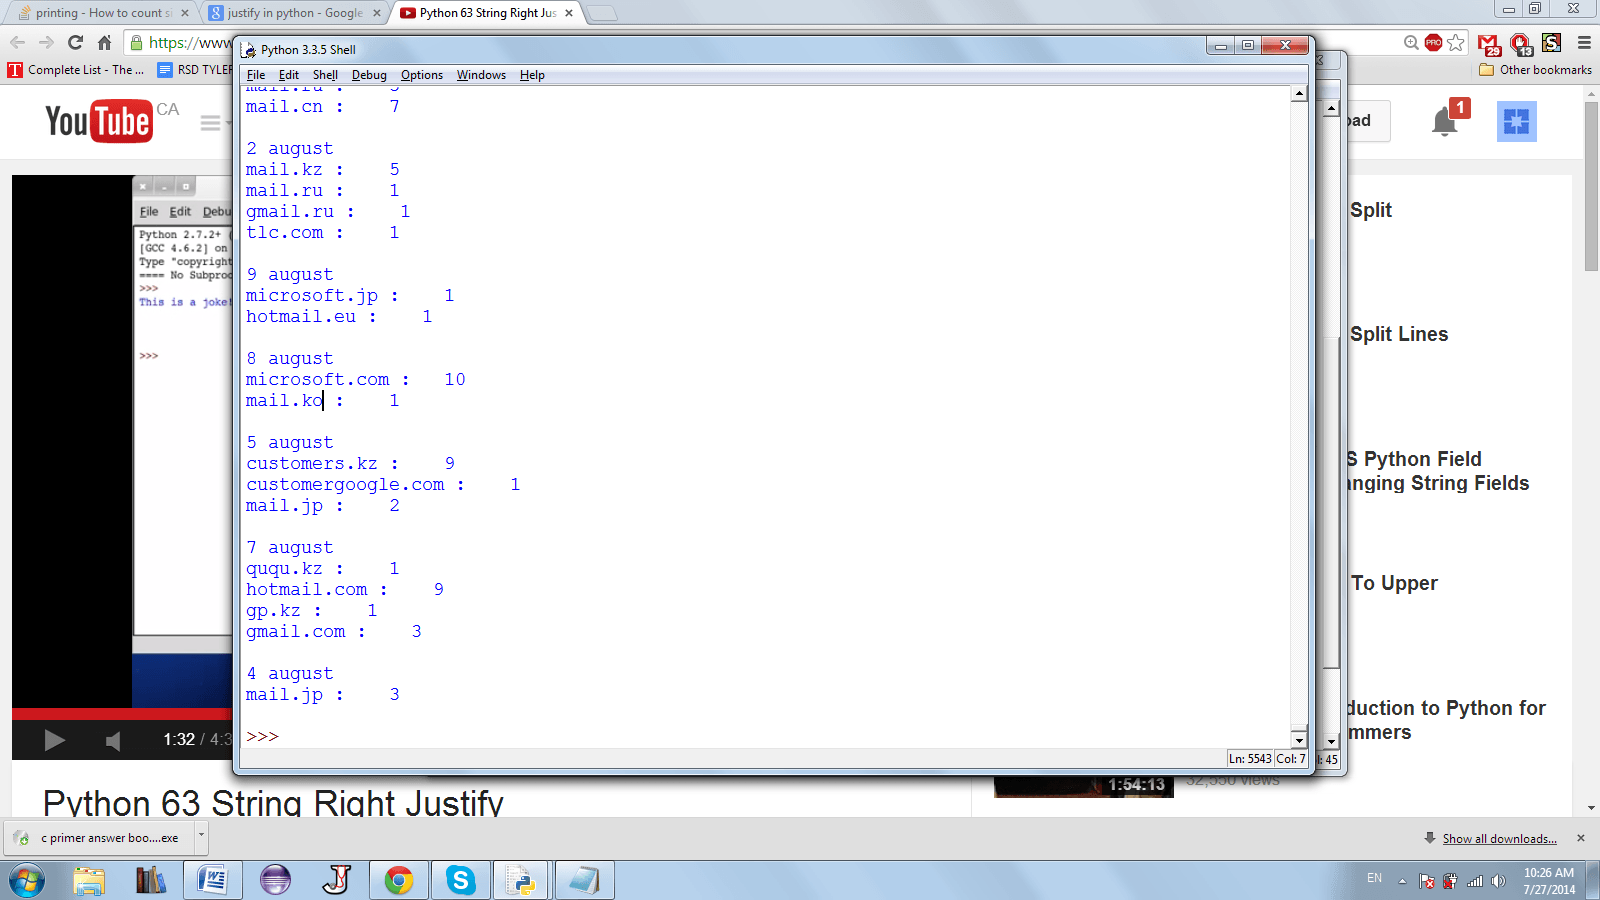This screenshot has height=900, width=1600.
Task: Click the URL address bar
Action: pos(190,42)
